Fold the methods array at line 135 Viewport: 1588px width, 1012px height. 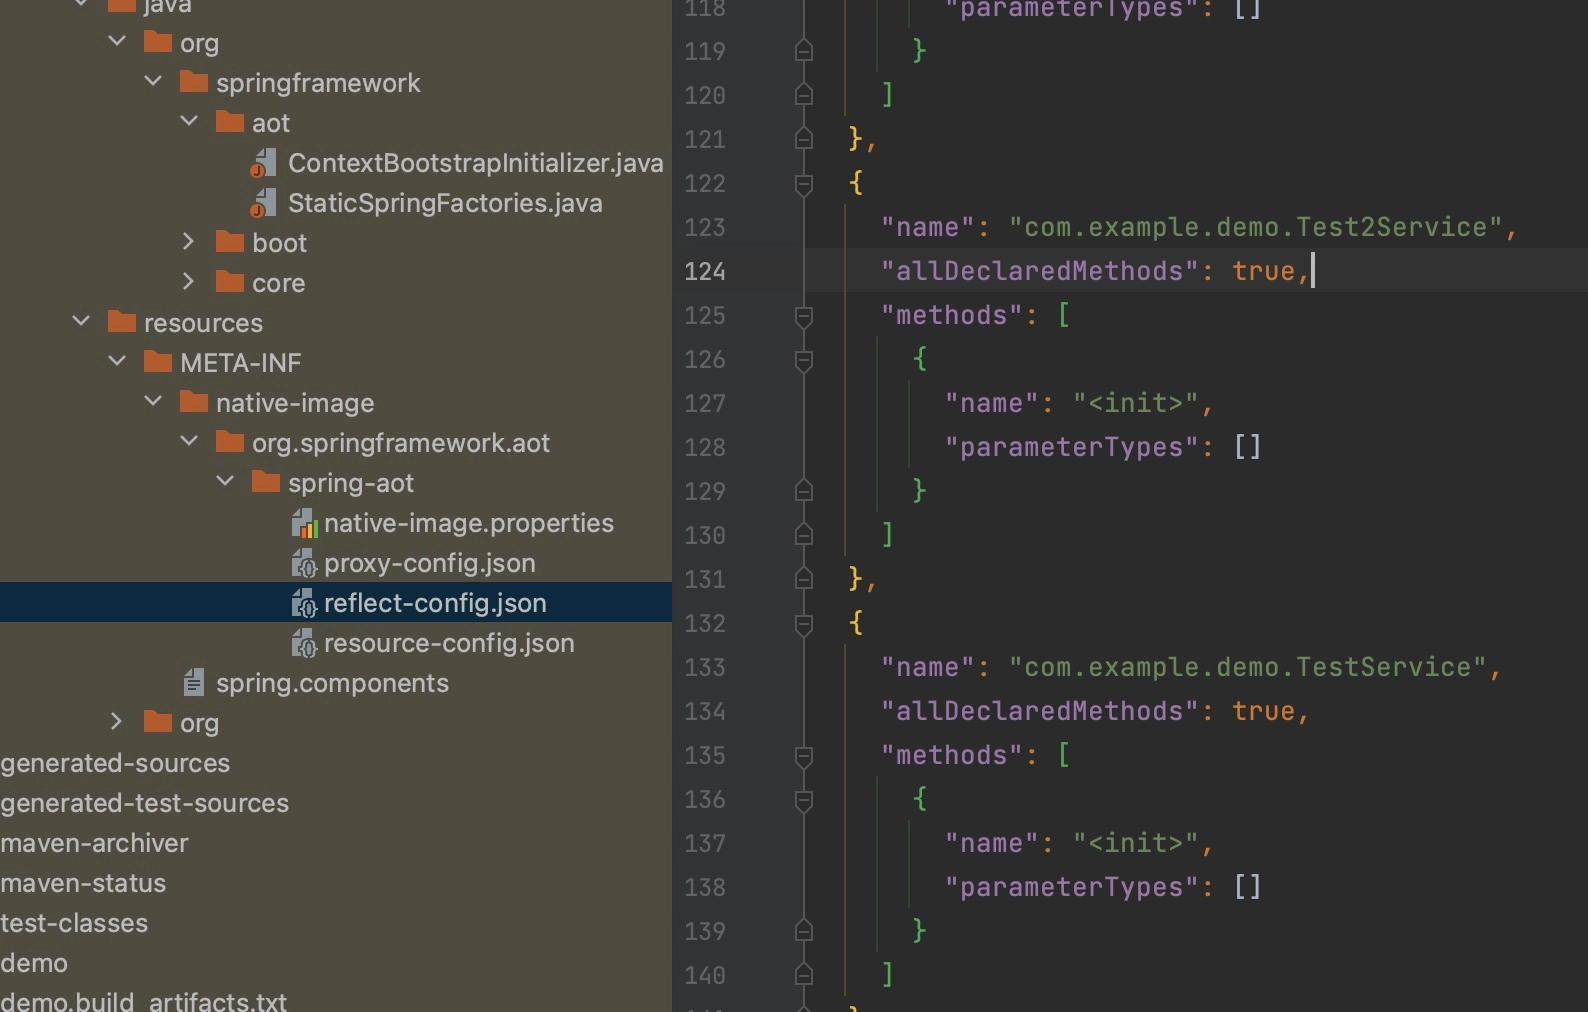click(x=803, y=756)
